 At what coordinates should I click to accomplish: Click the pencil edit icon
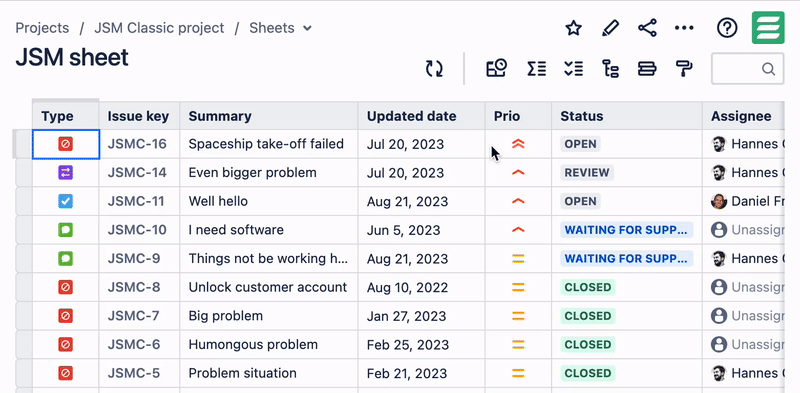(610, 28)
